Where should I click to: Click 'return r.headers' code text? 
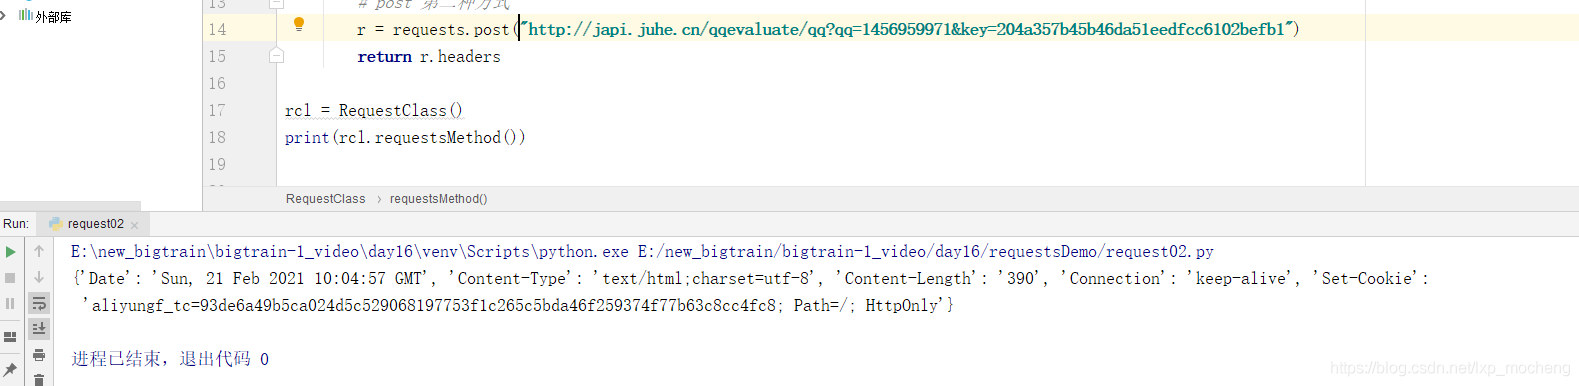click(429, 57)
